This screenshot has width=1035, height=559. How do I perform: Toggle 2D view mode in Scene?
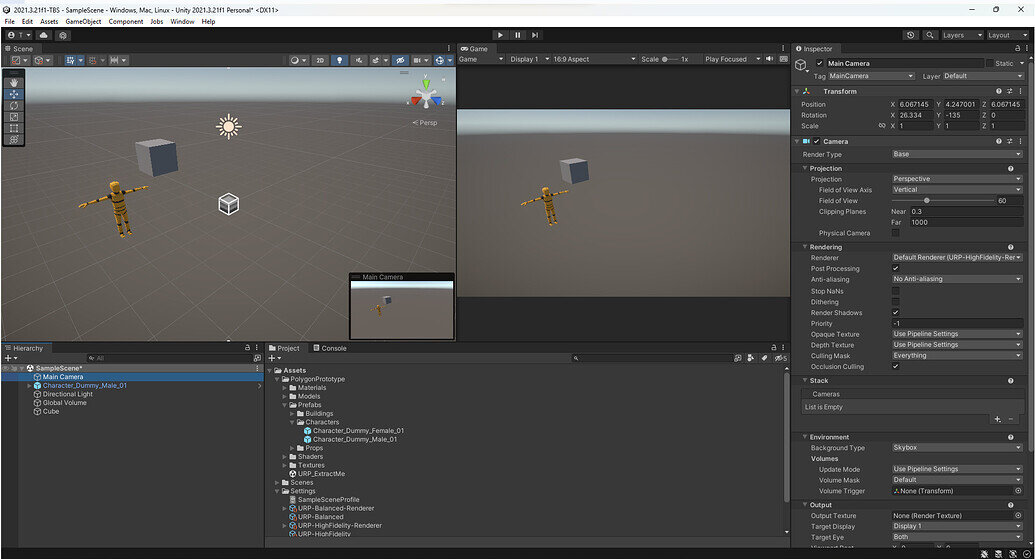(x=320, y=60)
